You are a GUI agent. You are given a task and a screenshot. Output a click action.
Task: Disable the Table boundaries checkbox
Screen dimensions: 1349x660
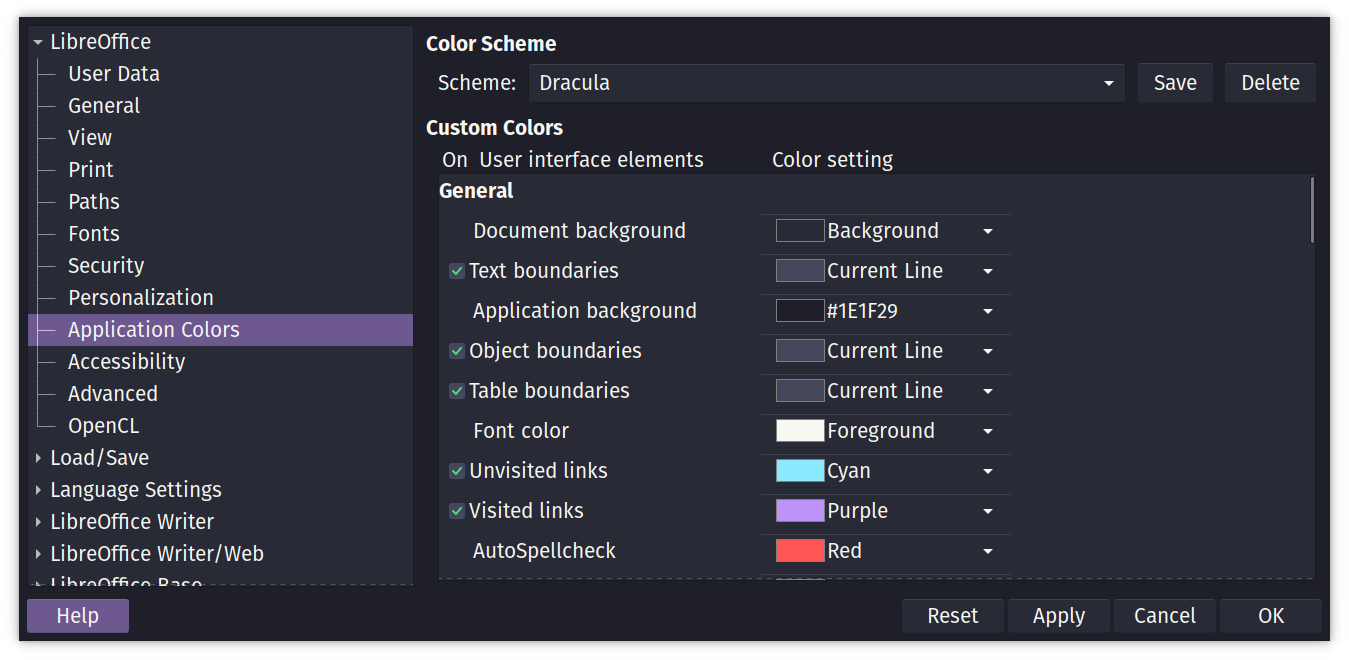coord(457,391)
